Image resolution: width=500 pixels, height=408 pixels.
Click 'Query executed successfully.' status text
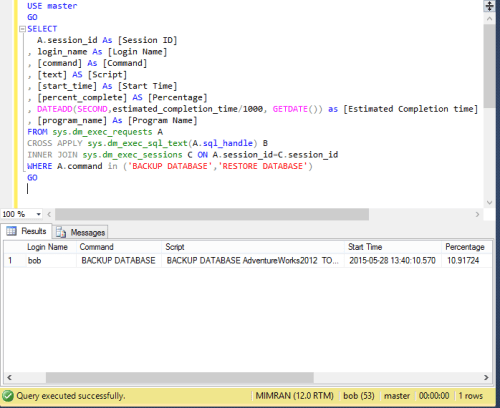coord(71,396)
